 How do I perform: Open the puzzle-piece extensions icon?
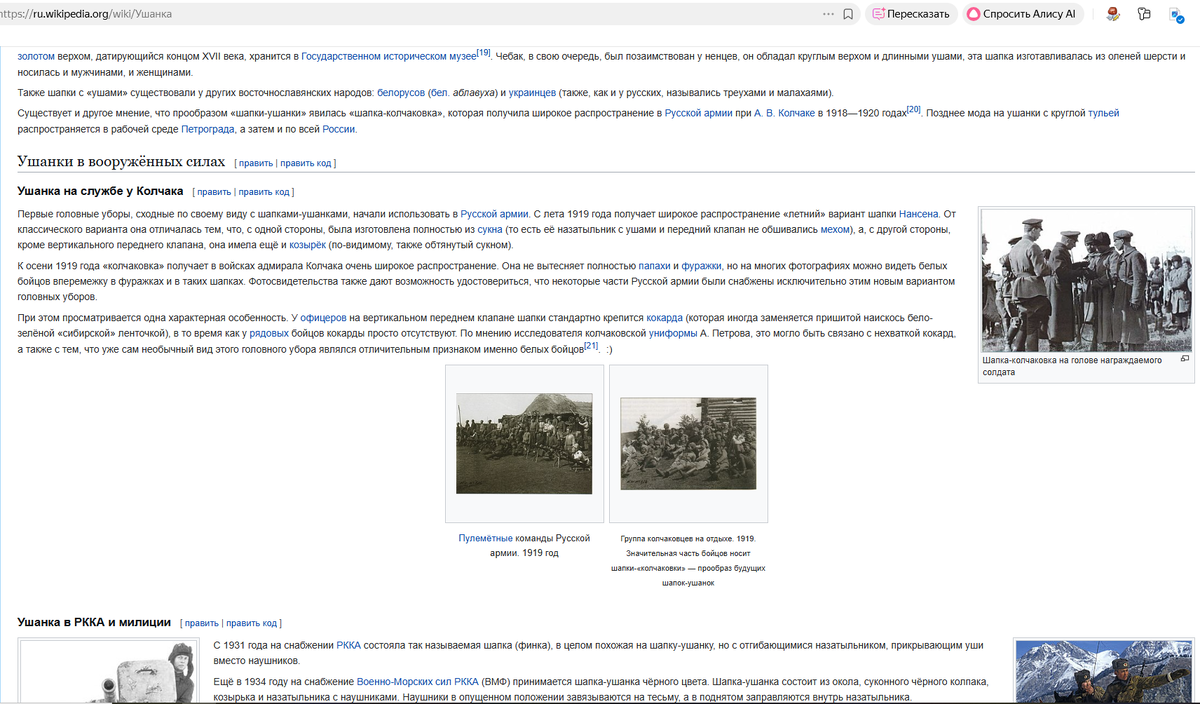(1144, 14)
